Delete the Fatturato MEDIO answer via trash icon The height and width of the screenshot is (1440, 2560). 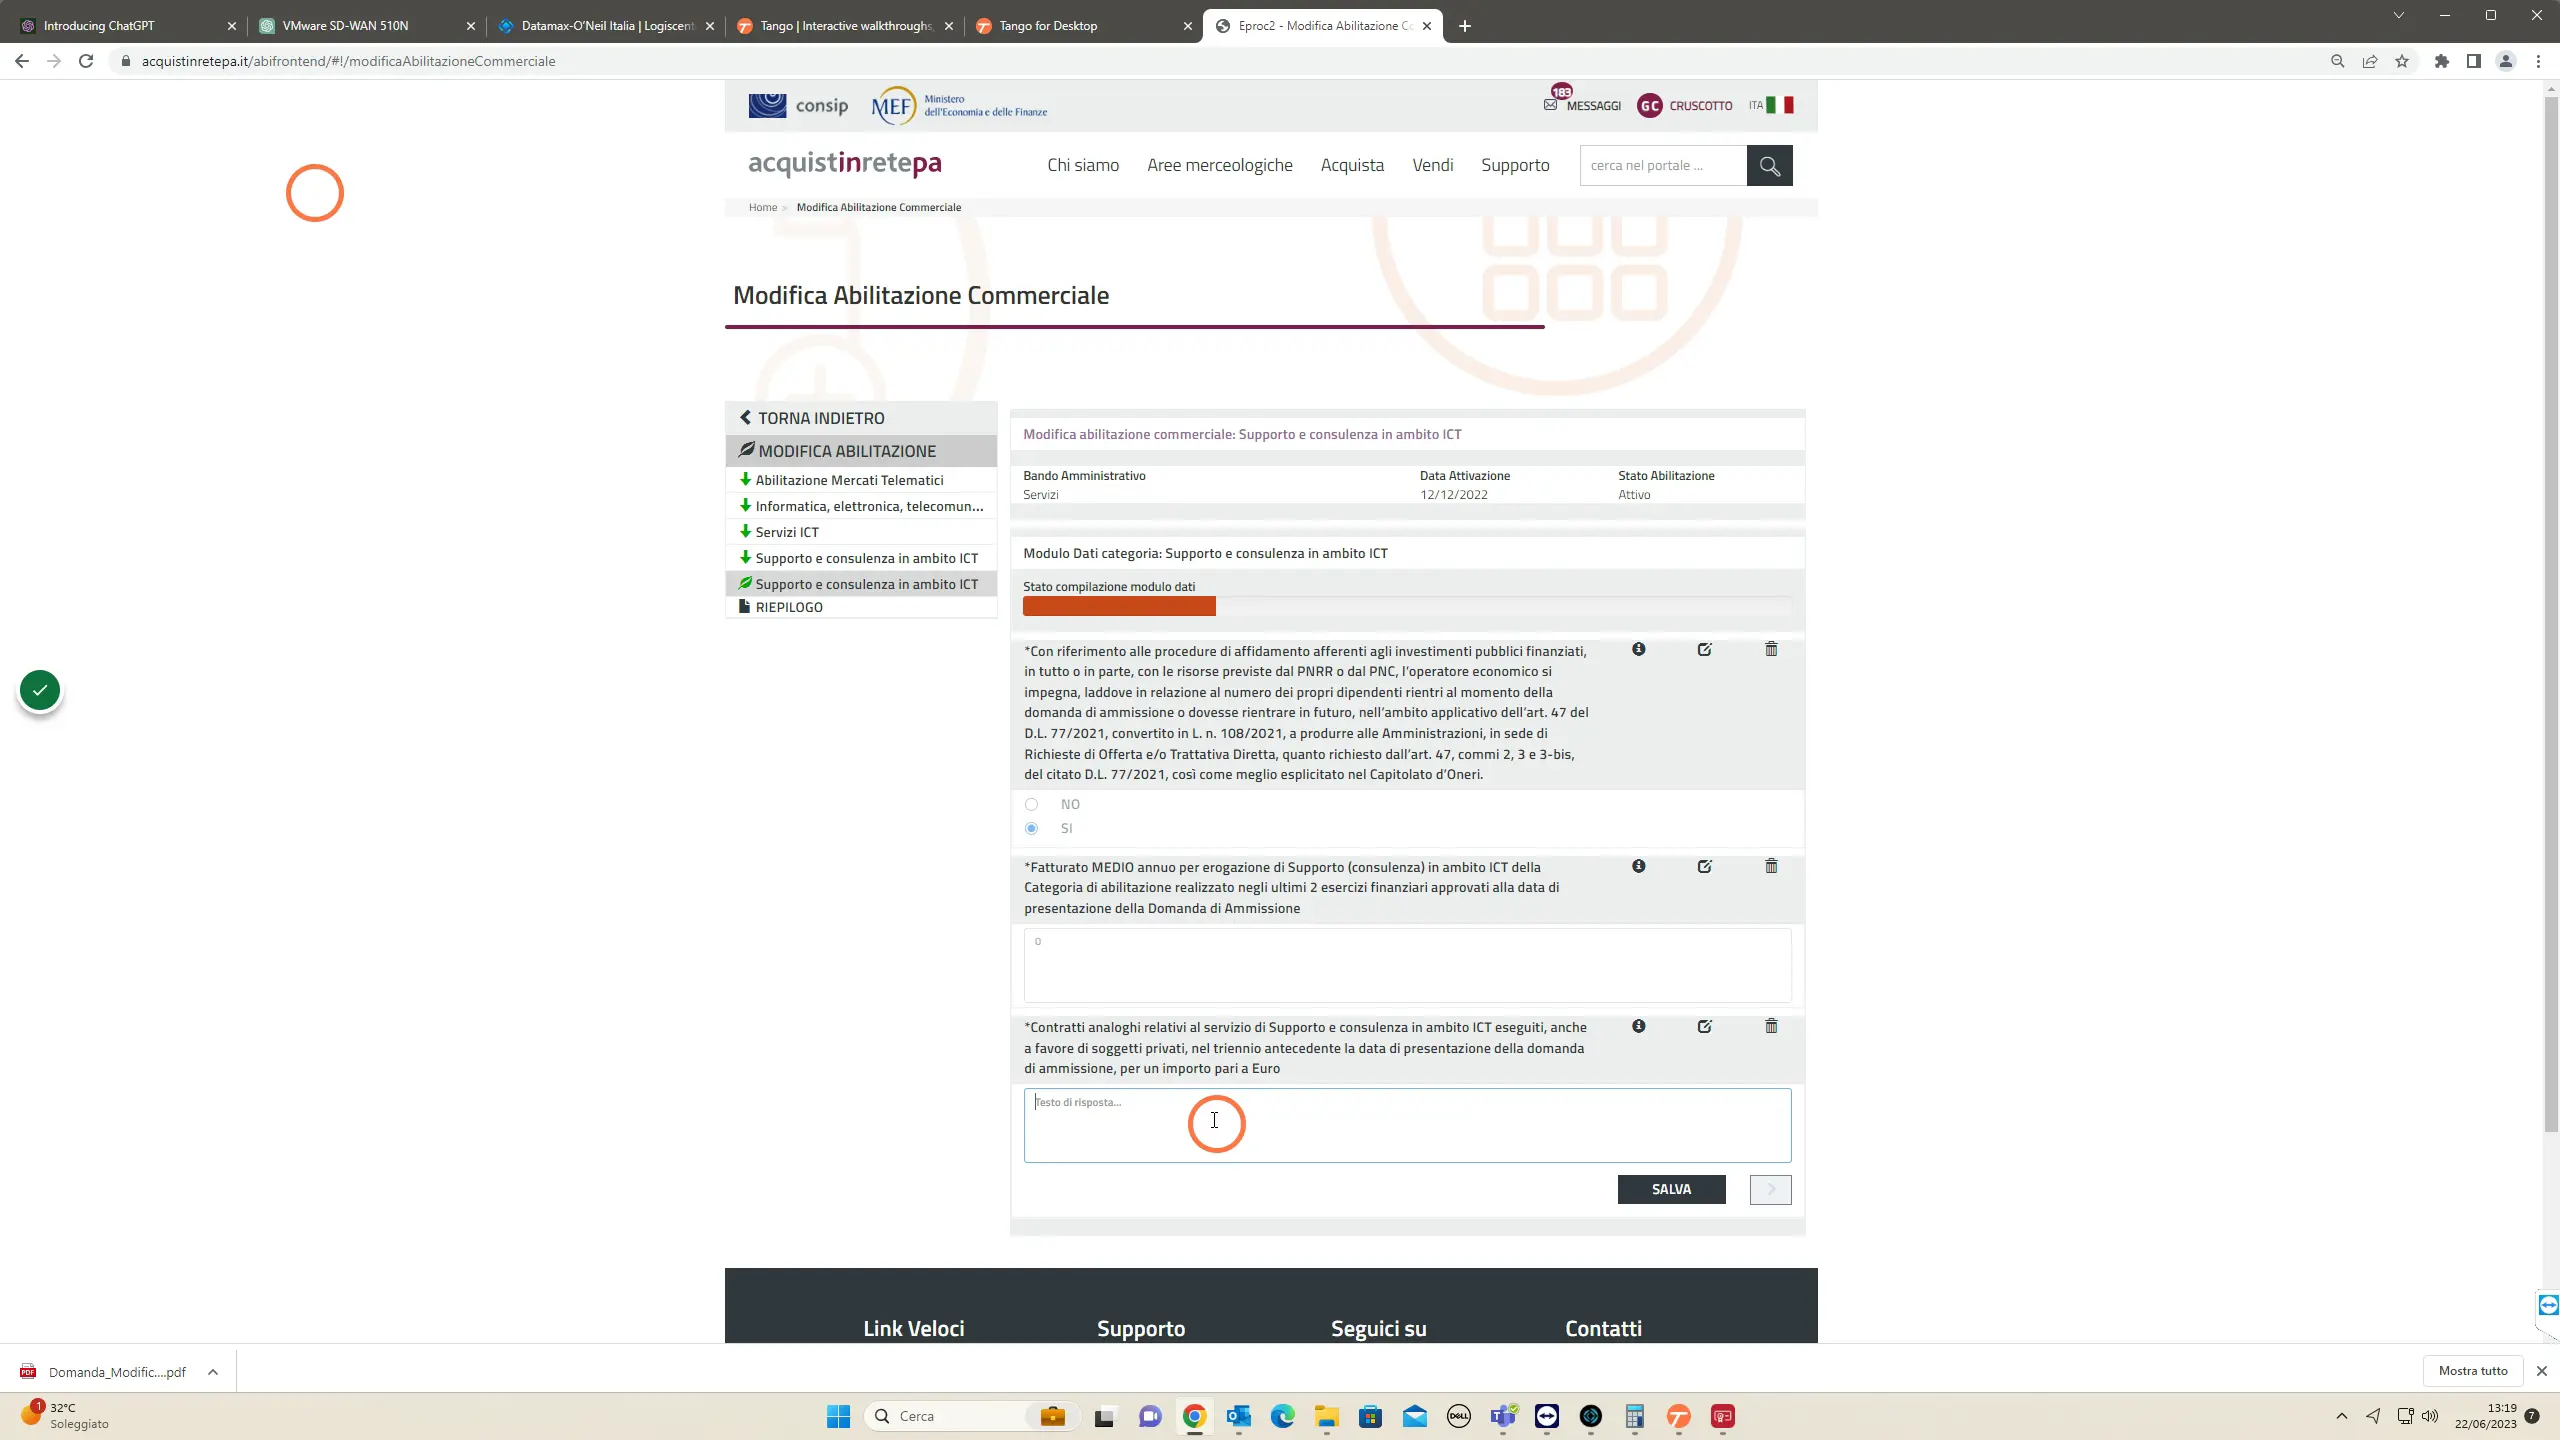1771,866
